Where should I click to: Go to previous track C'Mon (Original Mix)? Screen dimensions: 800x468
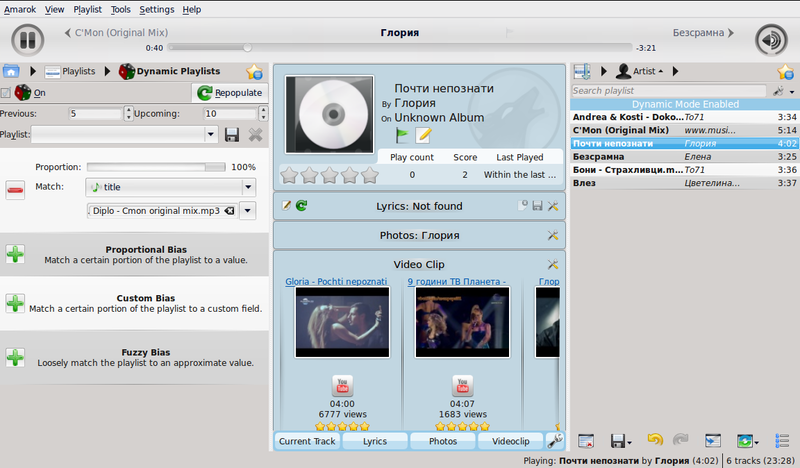tap(116, 33)
